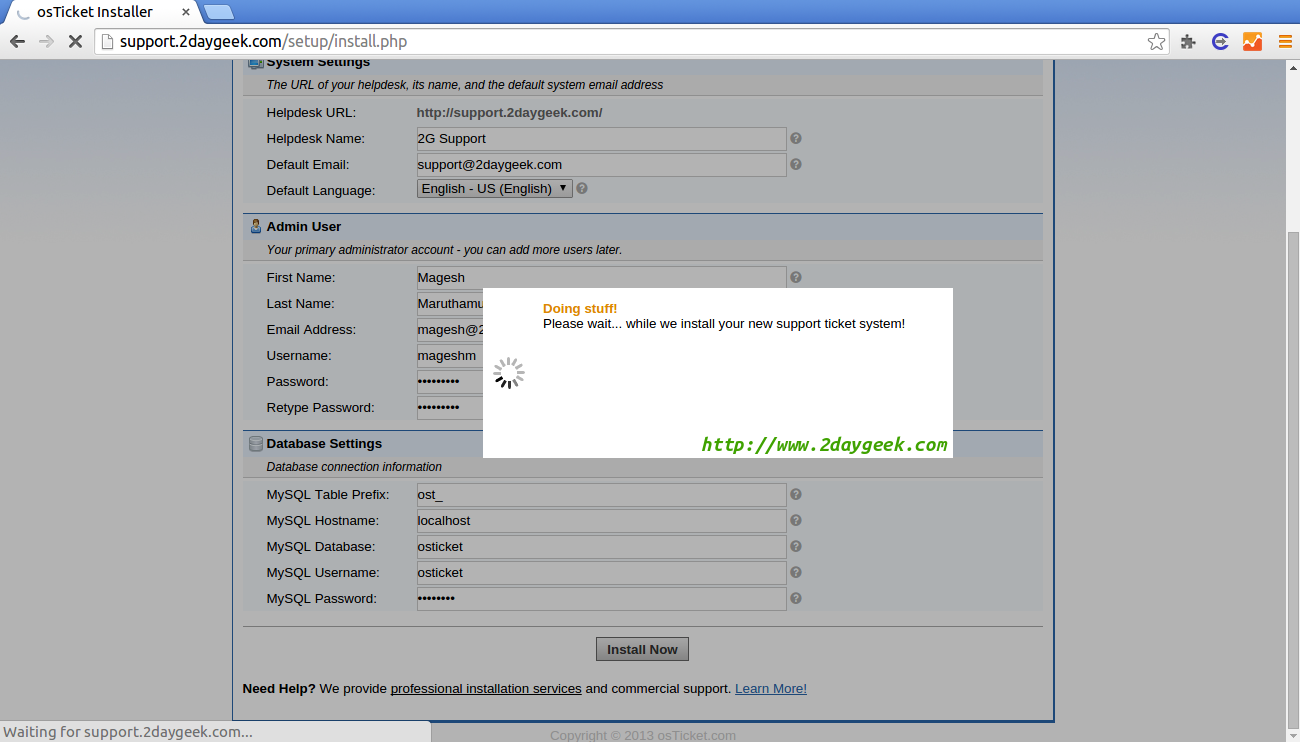
Task: Click the Last Name field
Action: [x=450, y=304]
